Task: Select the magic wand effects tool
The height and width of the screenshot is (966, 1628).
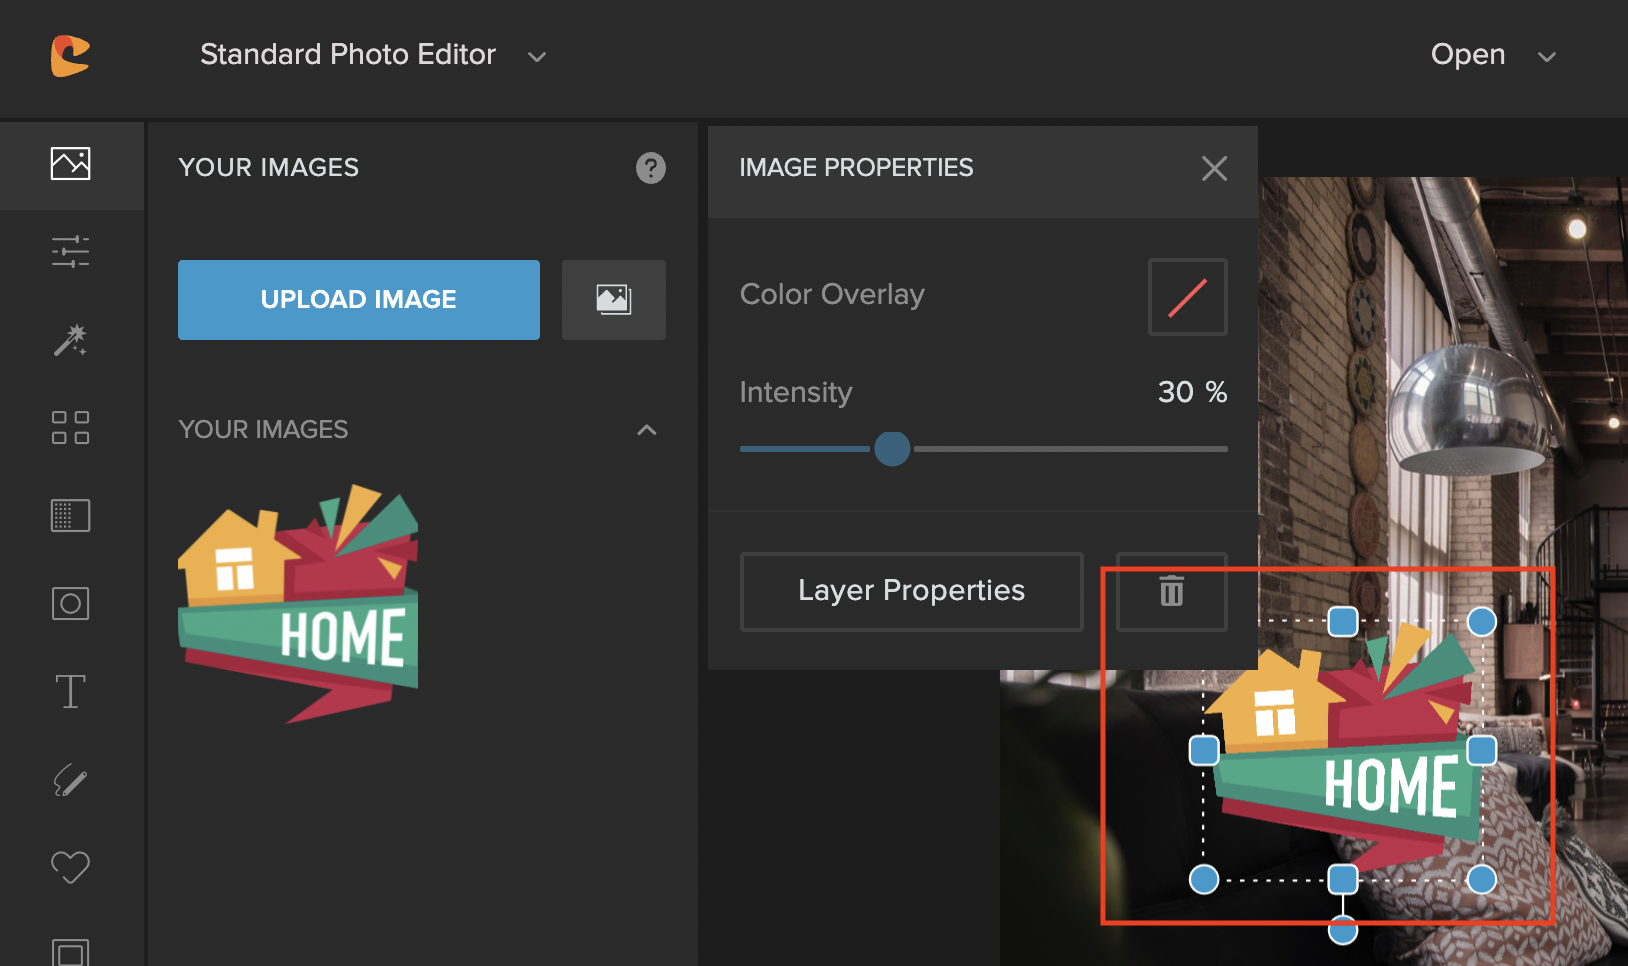Action: (70, 340)
